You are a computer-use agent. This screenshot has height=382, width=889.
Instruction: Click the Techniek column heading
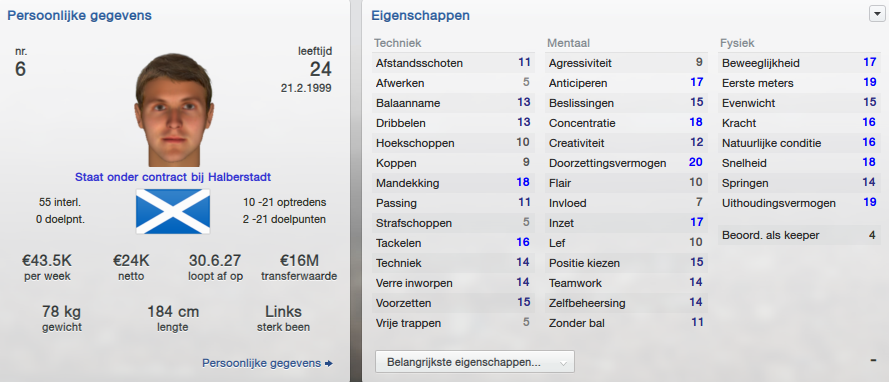tap(397, 43)
